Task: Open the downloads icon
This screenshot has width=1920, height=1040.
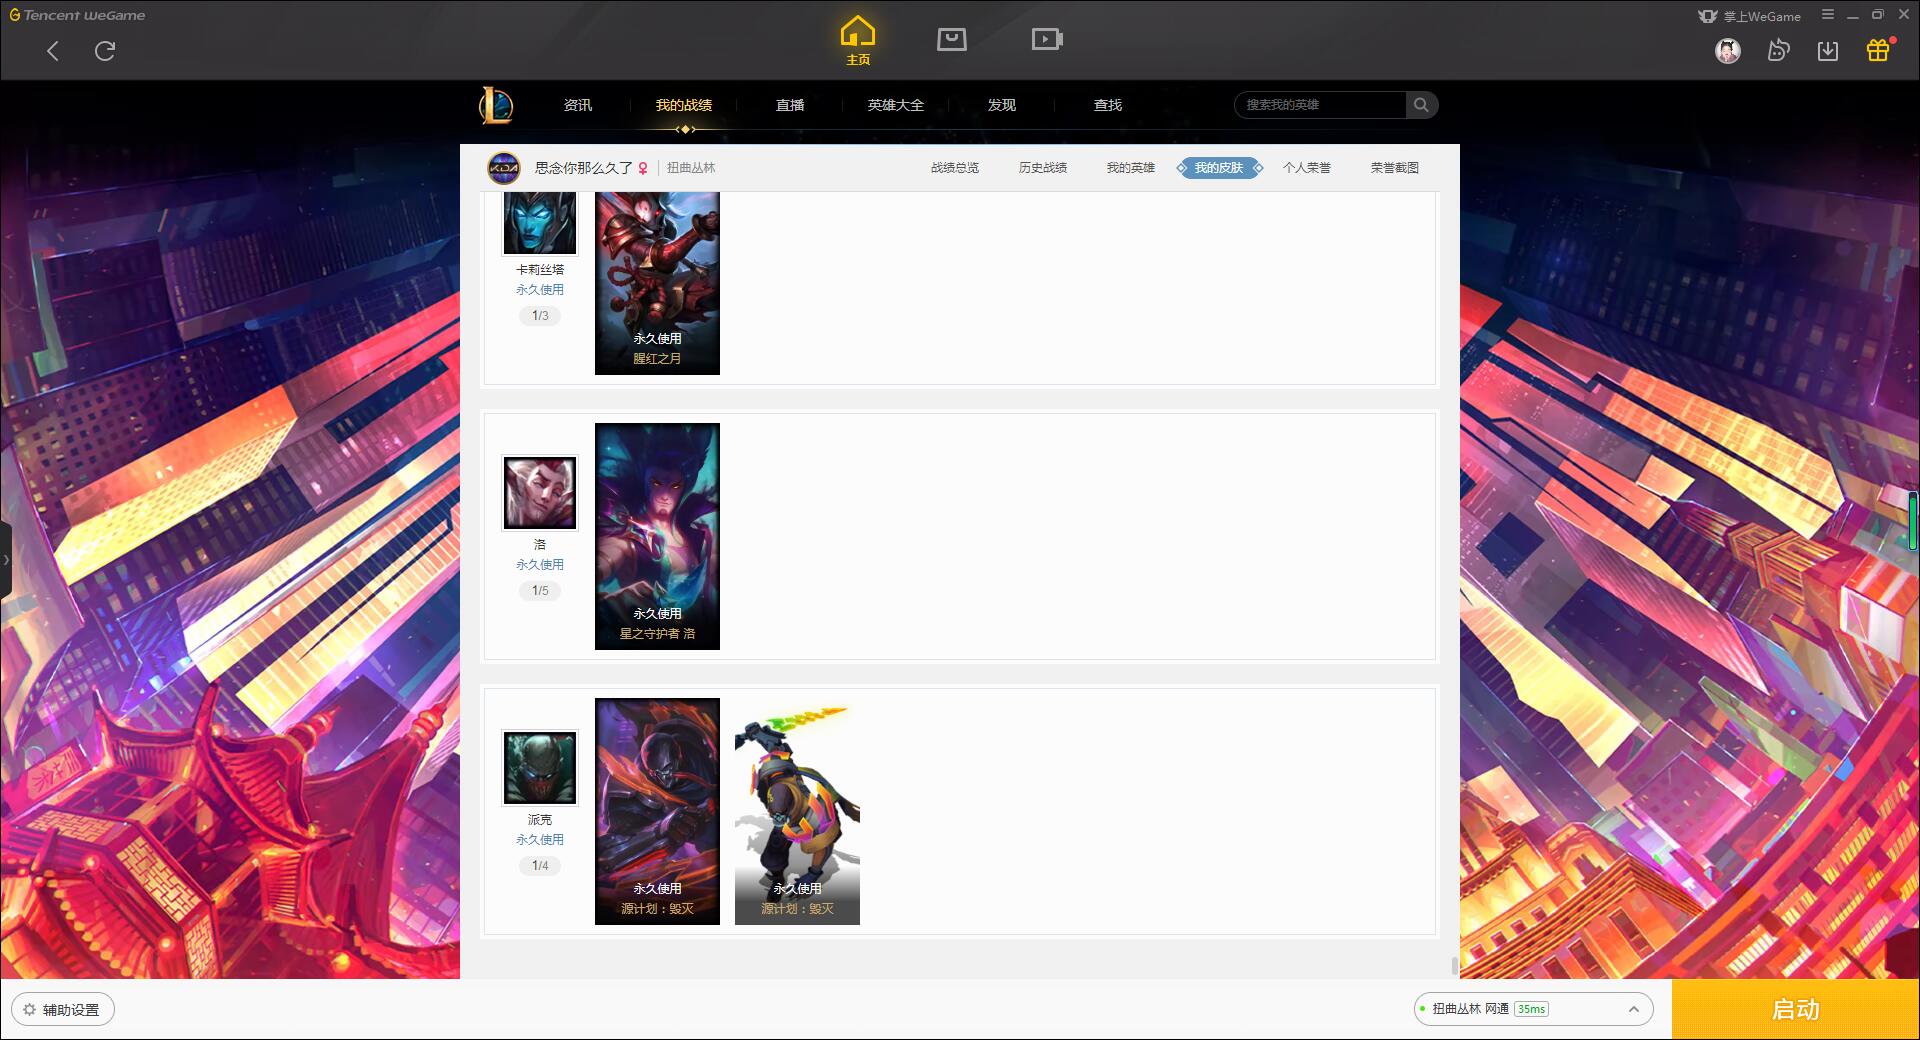Action: (x=1828, y=50)
